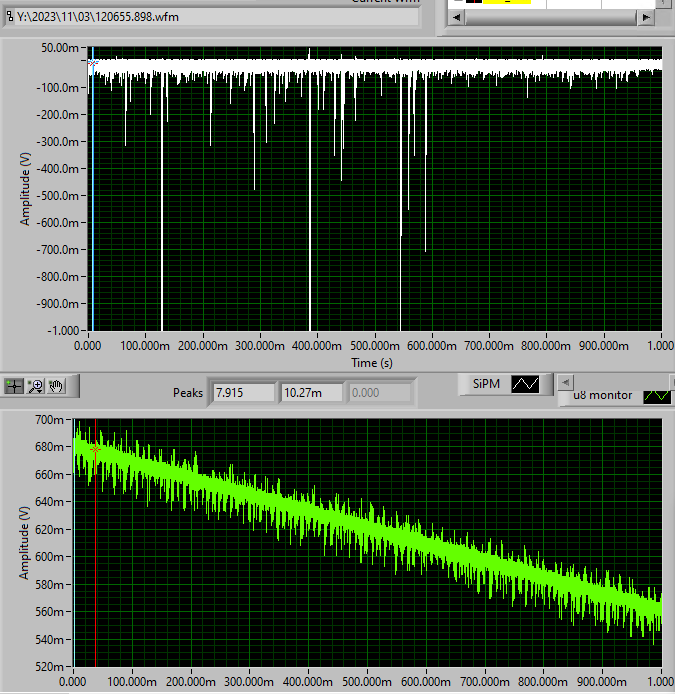Screen dimensions: 675x694
Task: Click bottom graph Amplitude (V) axis title
Action: click(x=23, y=543)
